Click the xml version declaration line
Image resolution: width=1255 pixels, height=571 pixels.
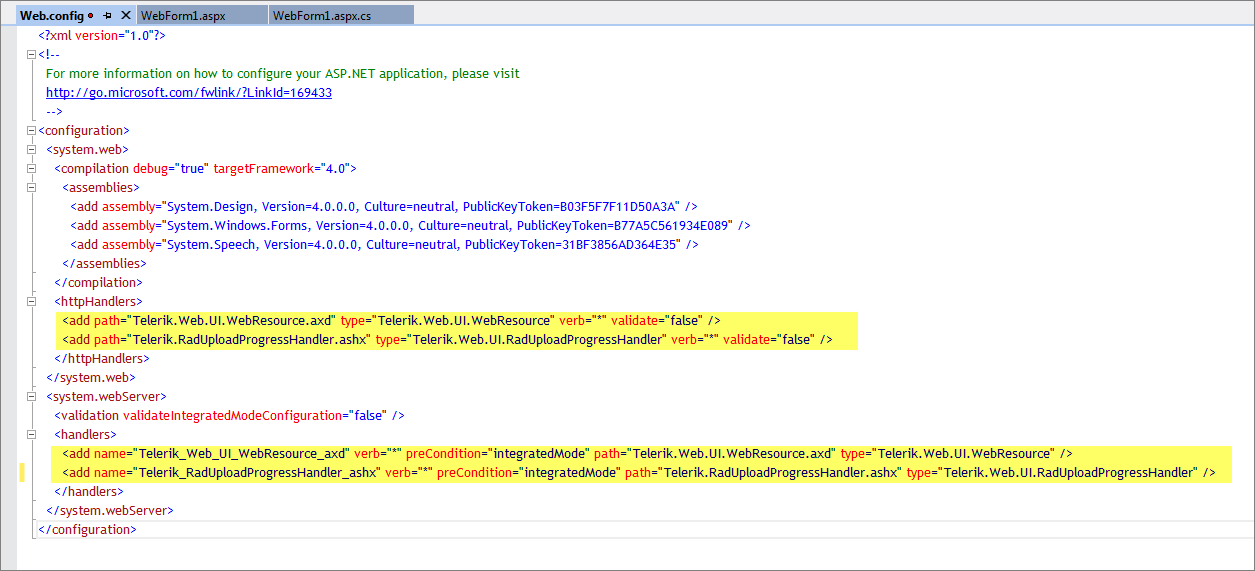102,35
